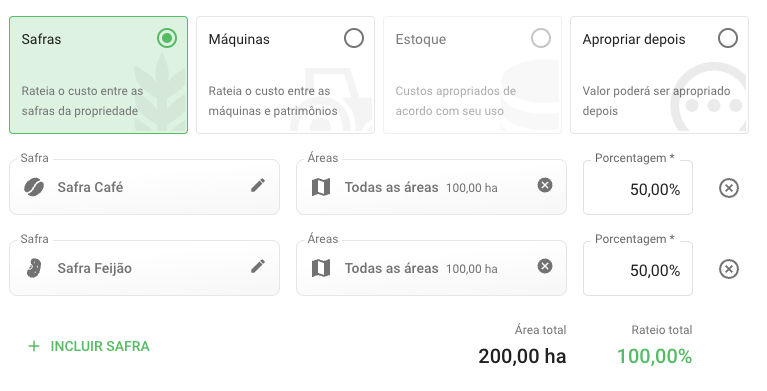Open the Safra Café selector field
Screen dimensions: 767x391
pyautogui.click(x=144, y=187)
